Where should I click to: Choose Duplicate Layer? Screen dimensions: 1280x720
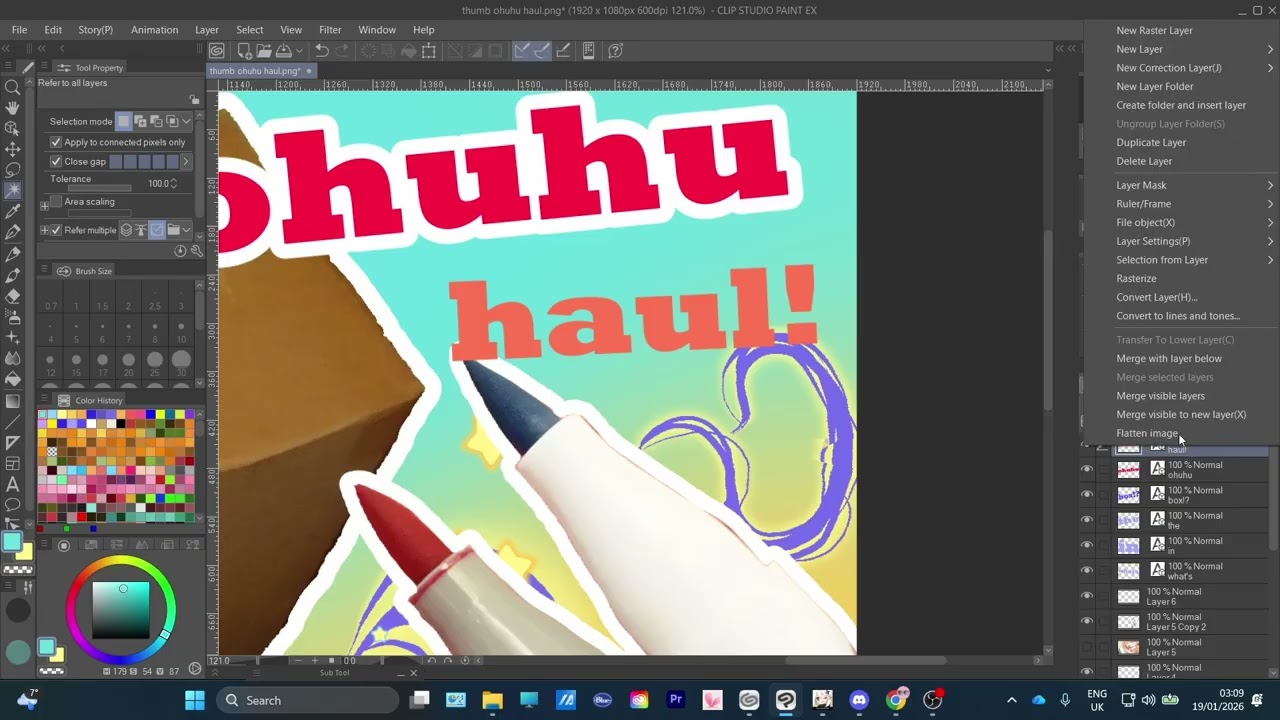tap(1151, 142)
